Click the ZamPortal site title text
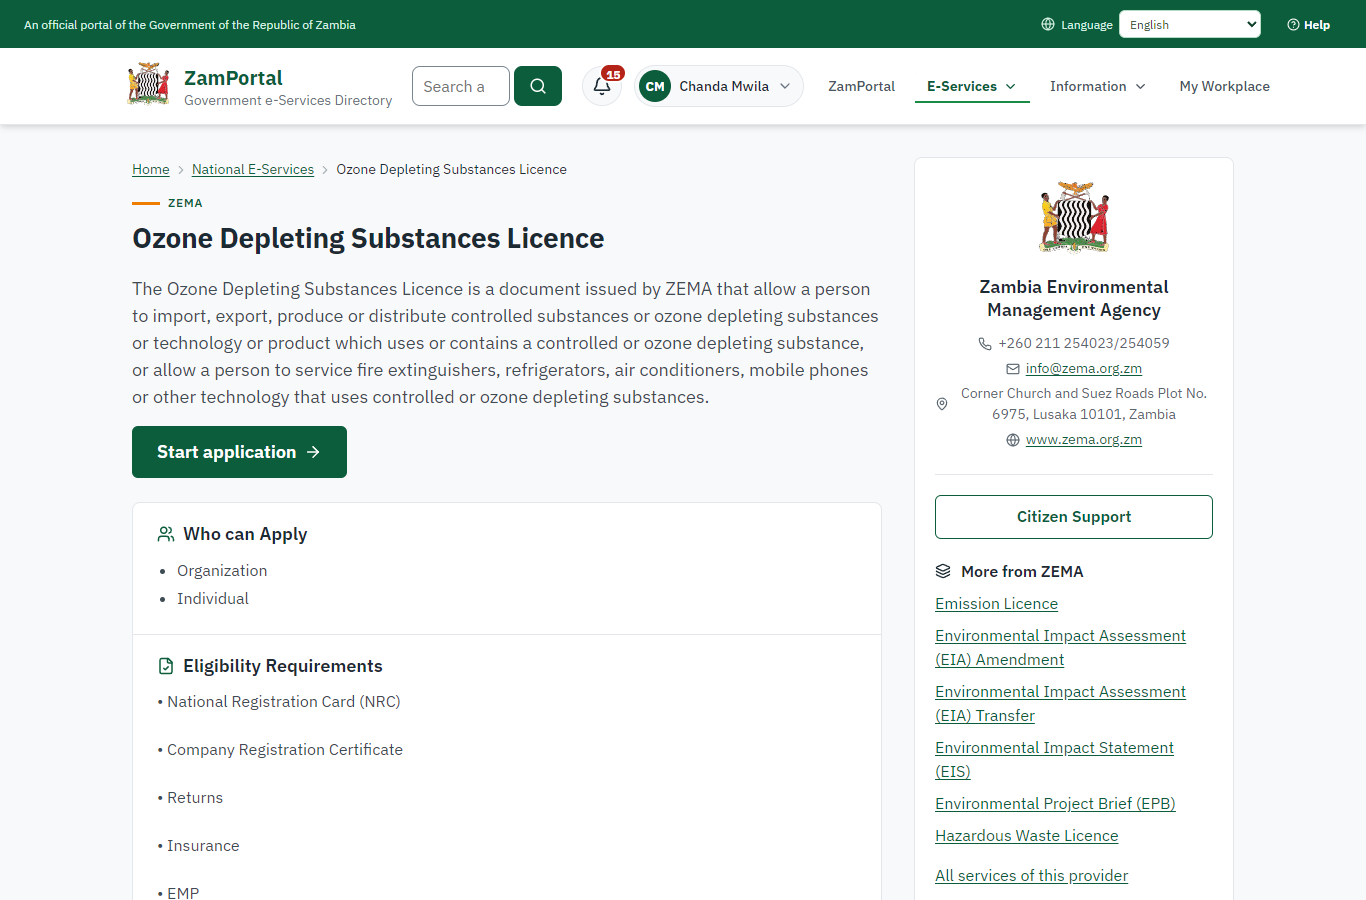The image size is (1366, 900). pyautogui.click(x=233, y=78)
